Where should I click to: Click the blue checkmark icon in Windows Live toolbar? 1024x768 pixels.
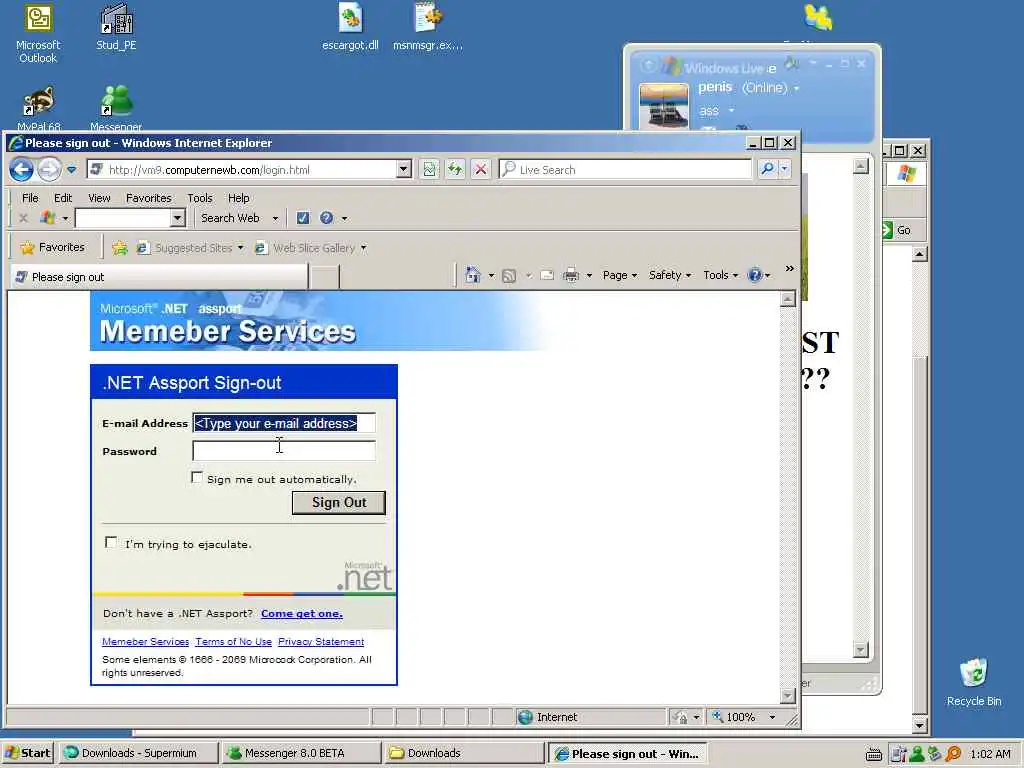click(302, 218)
